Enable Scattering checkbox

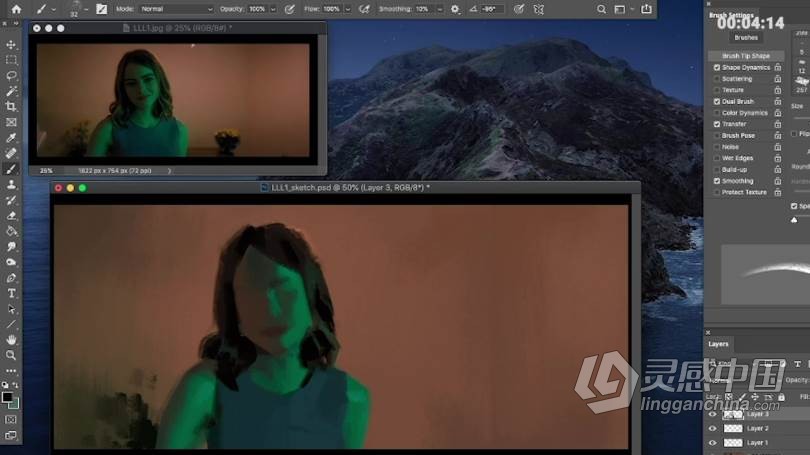pyautogui.click(x=716, y=79)
